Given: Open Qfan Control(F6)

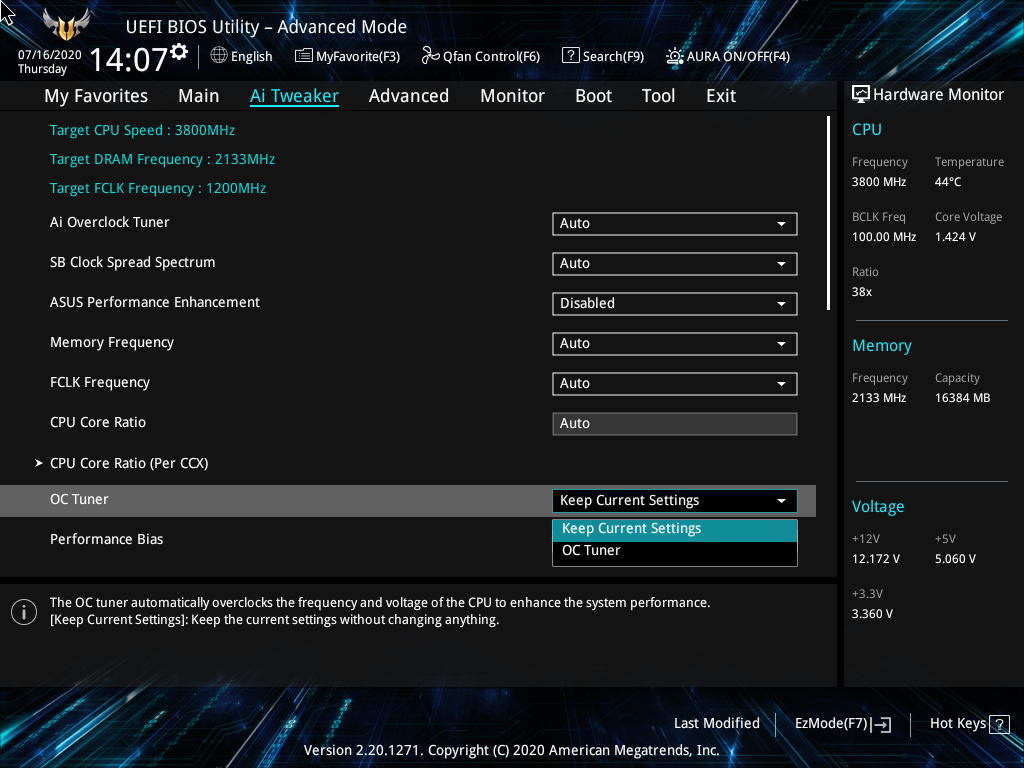Looking at the screenshot, I should 481,56.
